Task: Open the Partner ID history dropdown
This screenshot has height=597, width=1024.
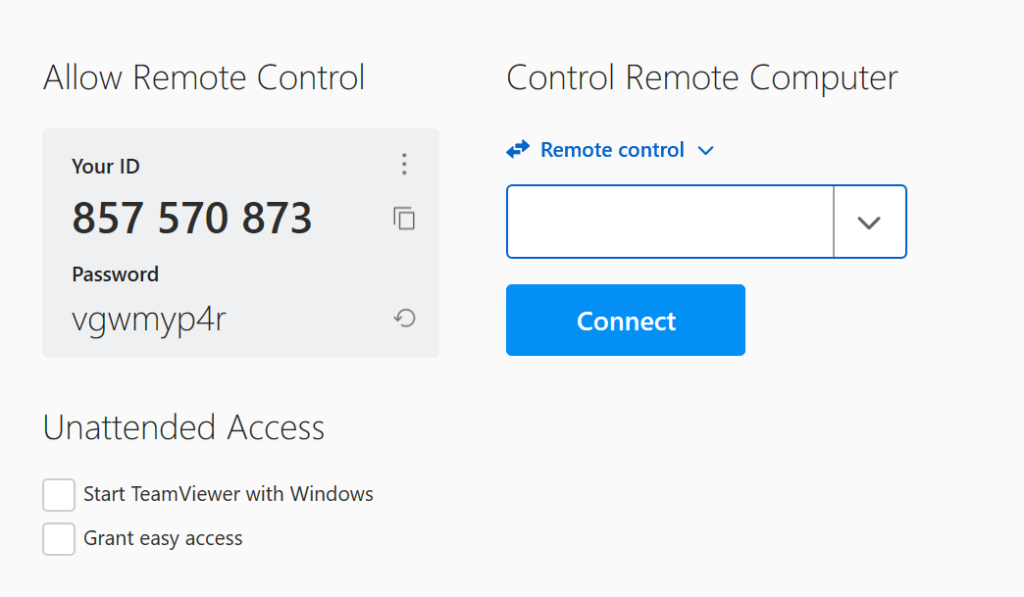Action: point(870,221)
